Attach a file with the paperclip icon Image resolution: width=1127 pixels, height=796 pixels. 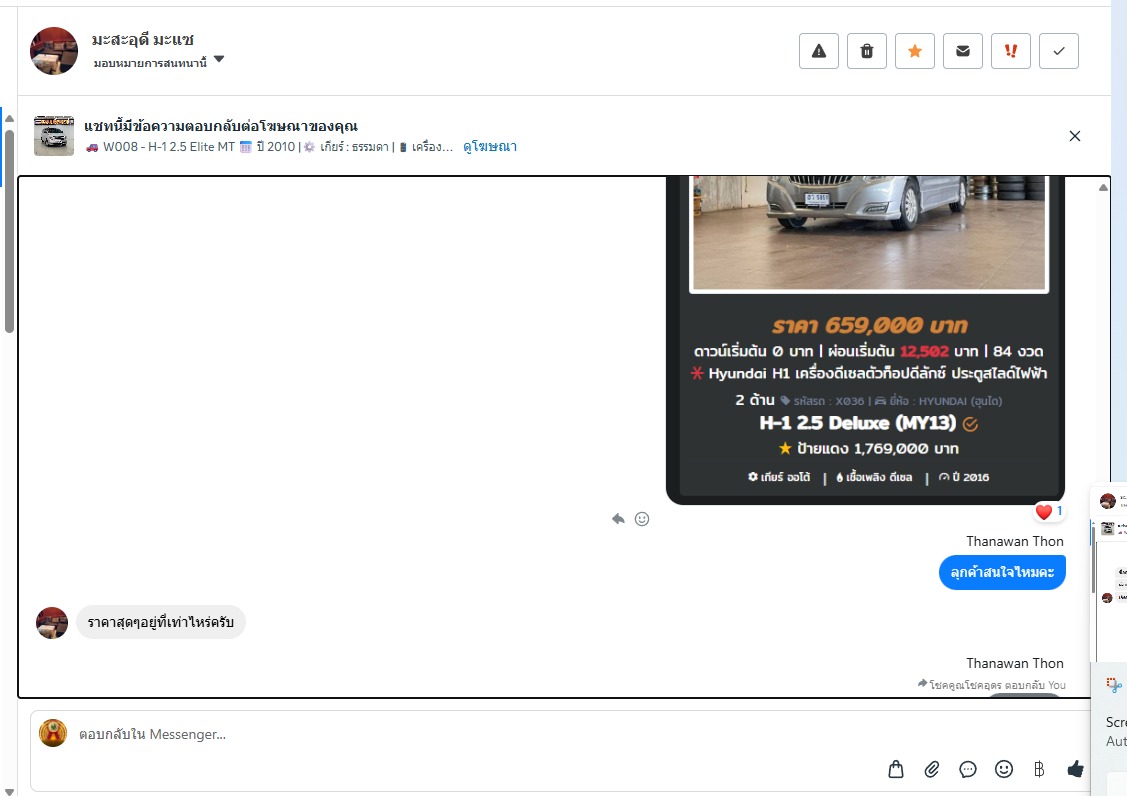click(932, 769)
